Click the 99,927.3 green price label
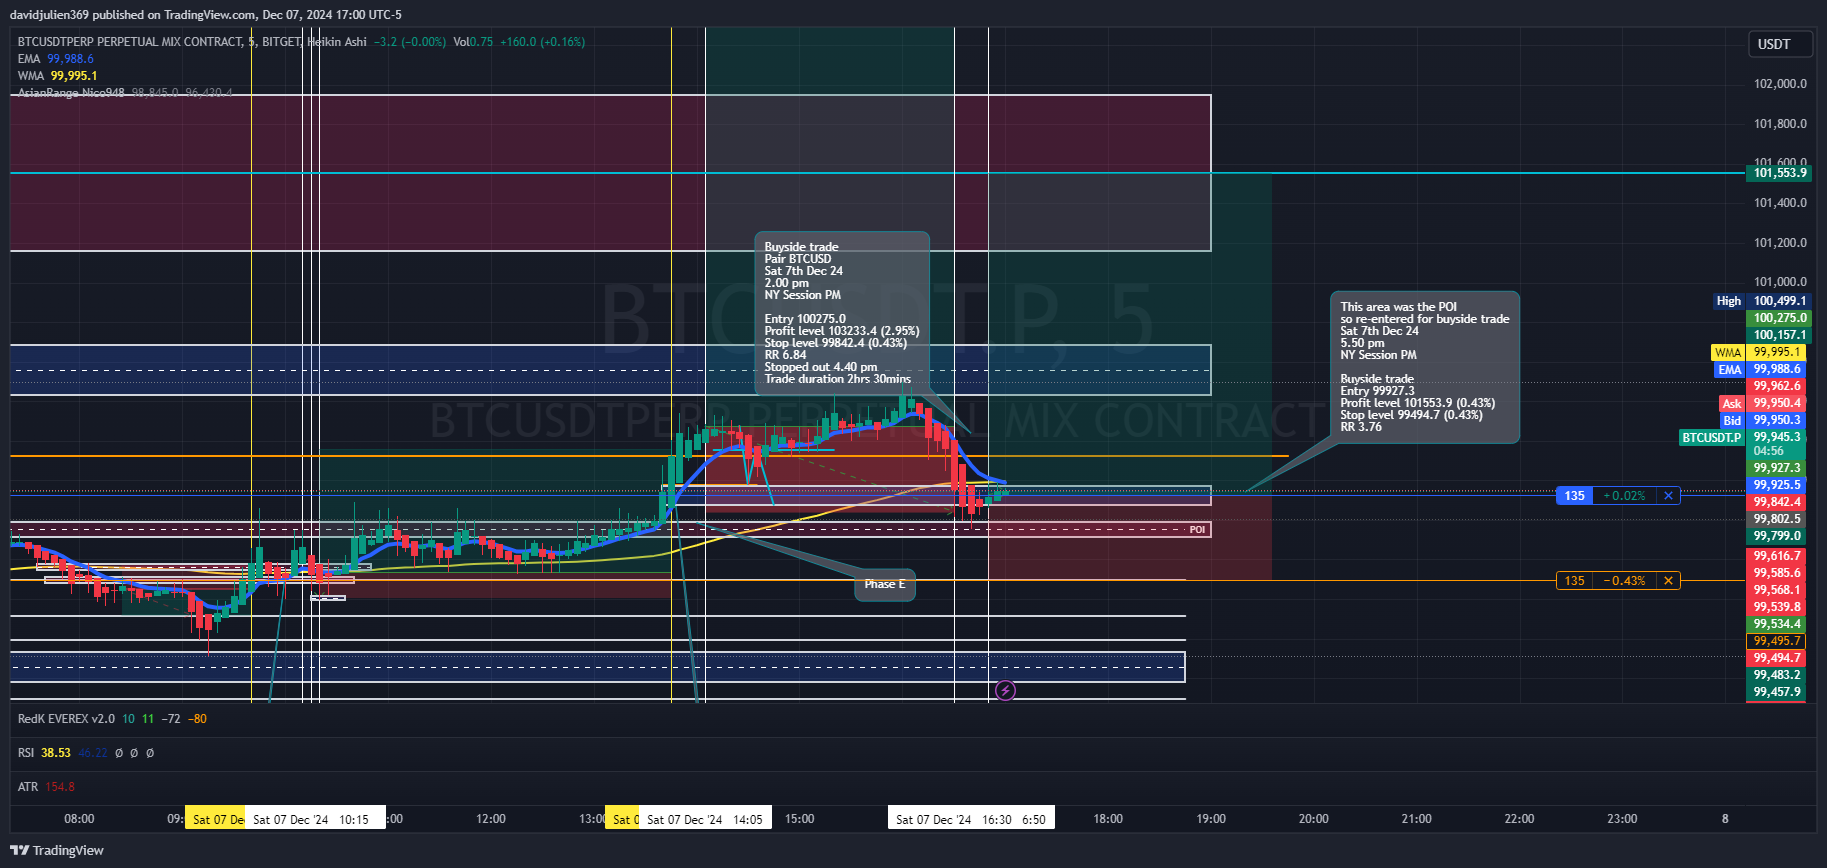 tap(1776, 468)
